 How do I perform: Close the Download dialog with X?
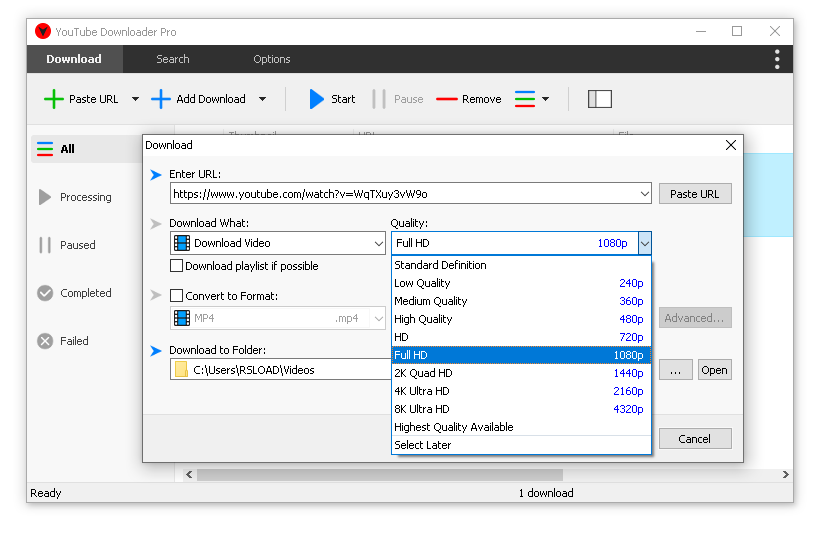point(731,145)
